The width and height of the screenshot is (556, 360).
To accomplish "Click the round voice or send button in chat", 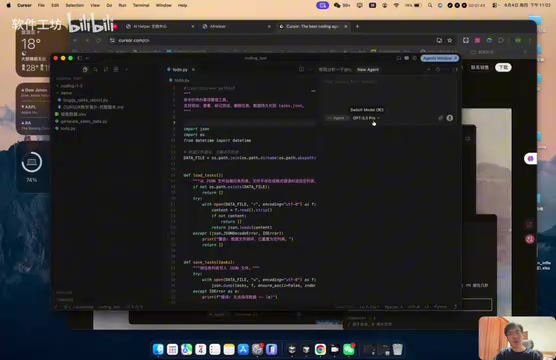I will point(450,118).
